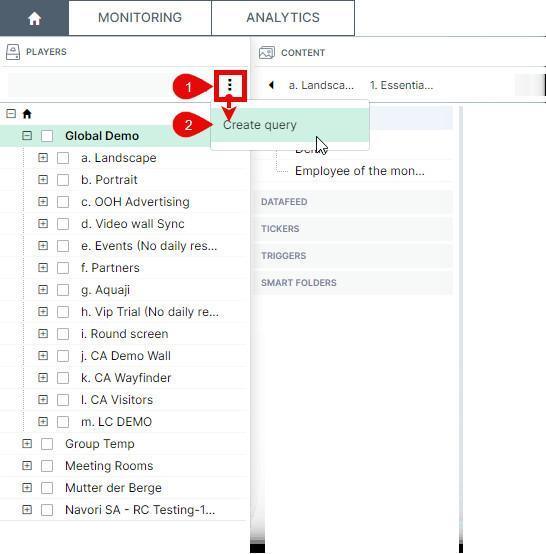Tick the b. Portrait checkbox
Screen dimensions: 546x554
click(63, 180)
